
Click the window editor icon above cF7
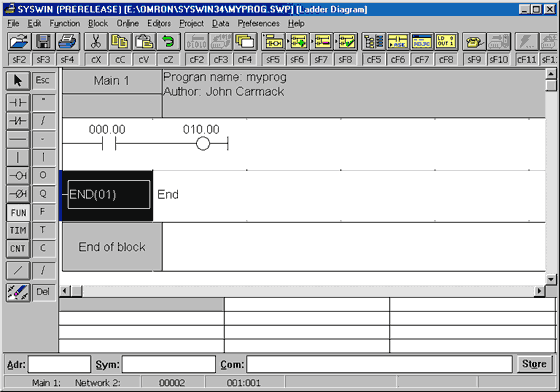(422, 42)
